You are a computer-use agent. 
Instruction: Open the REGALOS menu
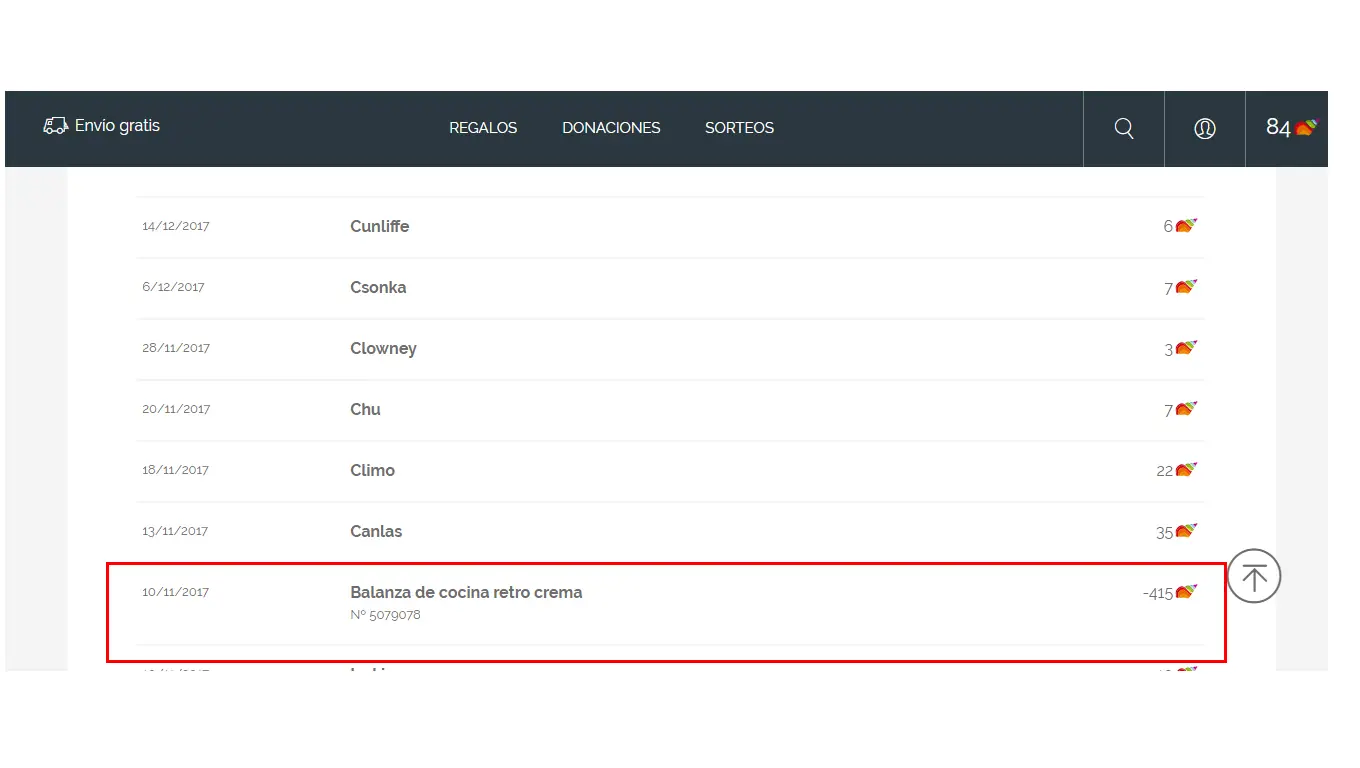click(483, 128)
